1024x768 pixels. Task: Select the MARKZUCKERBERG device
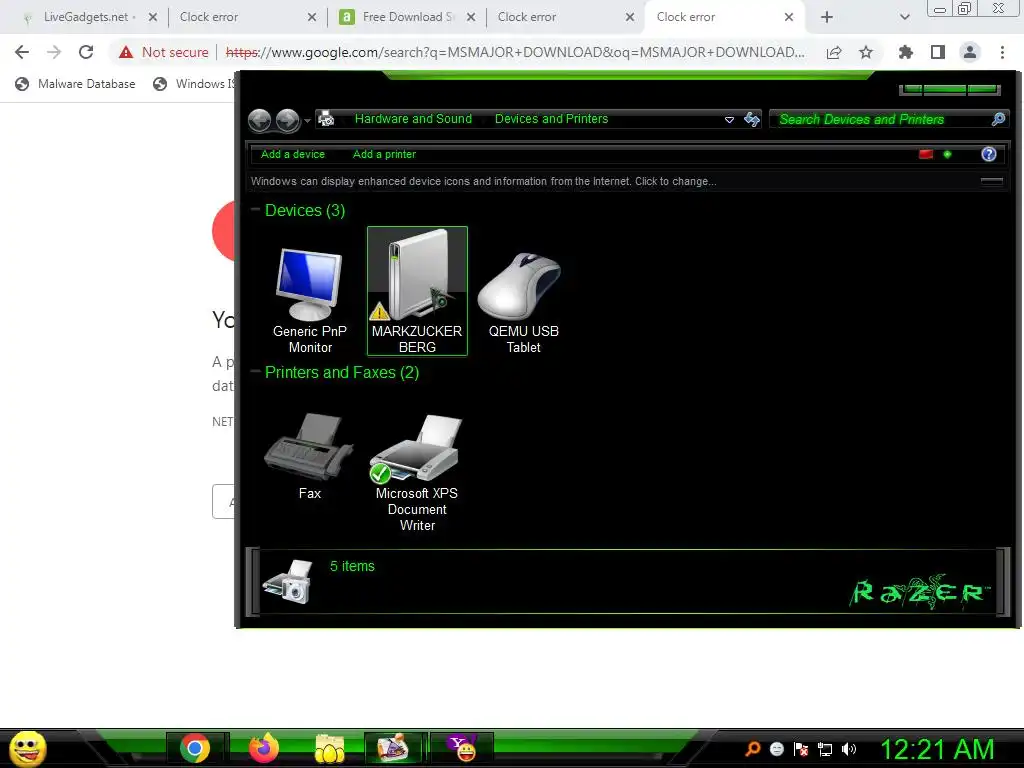417,291
